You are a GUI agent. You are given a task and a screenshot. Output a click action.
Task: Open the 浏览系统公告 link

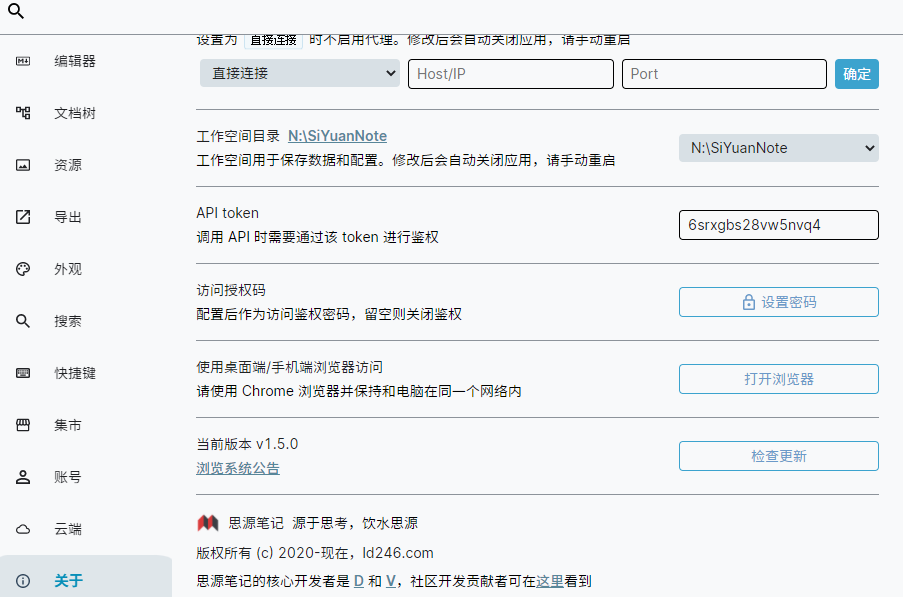click(238, 468)
